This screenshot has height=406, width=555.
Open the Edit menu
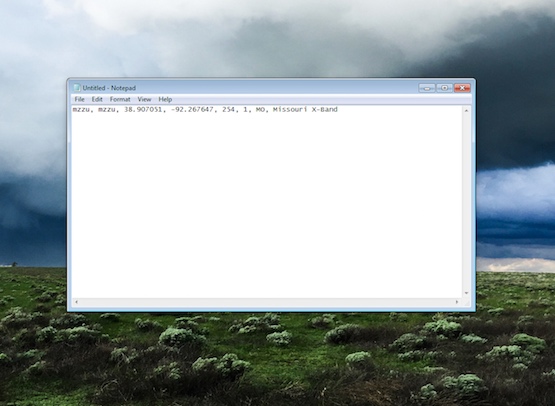[97, 99]
